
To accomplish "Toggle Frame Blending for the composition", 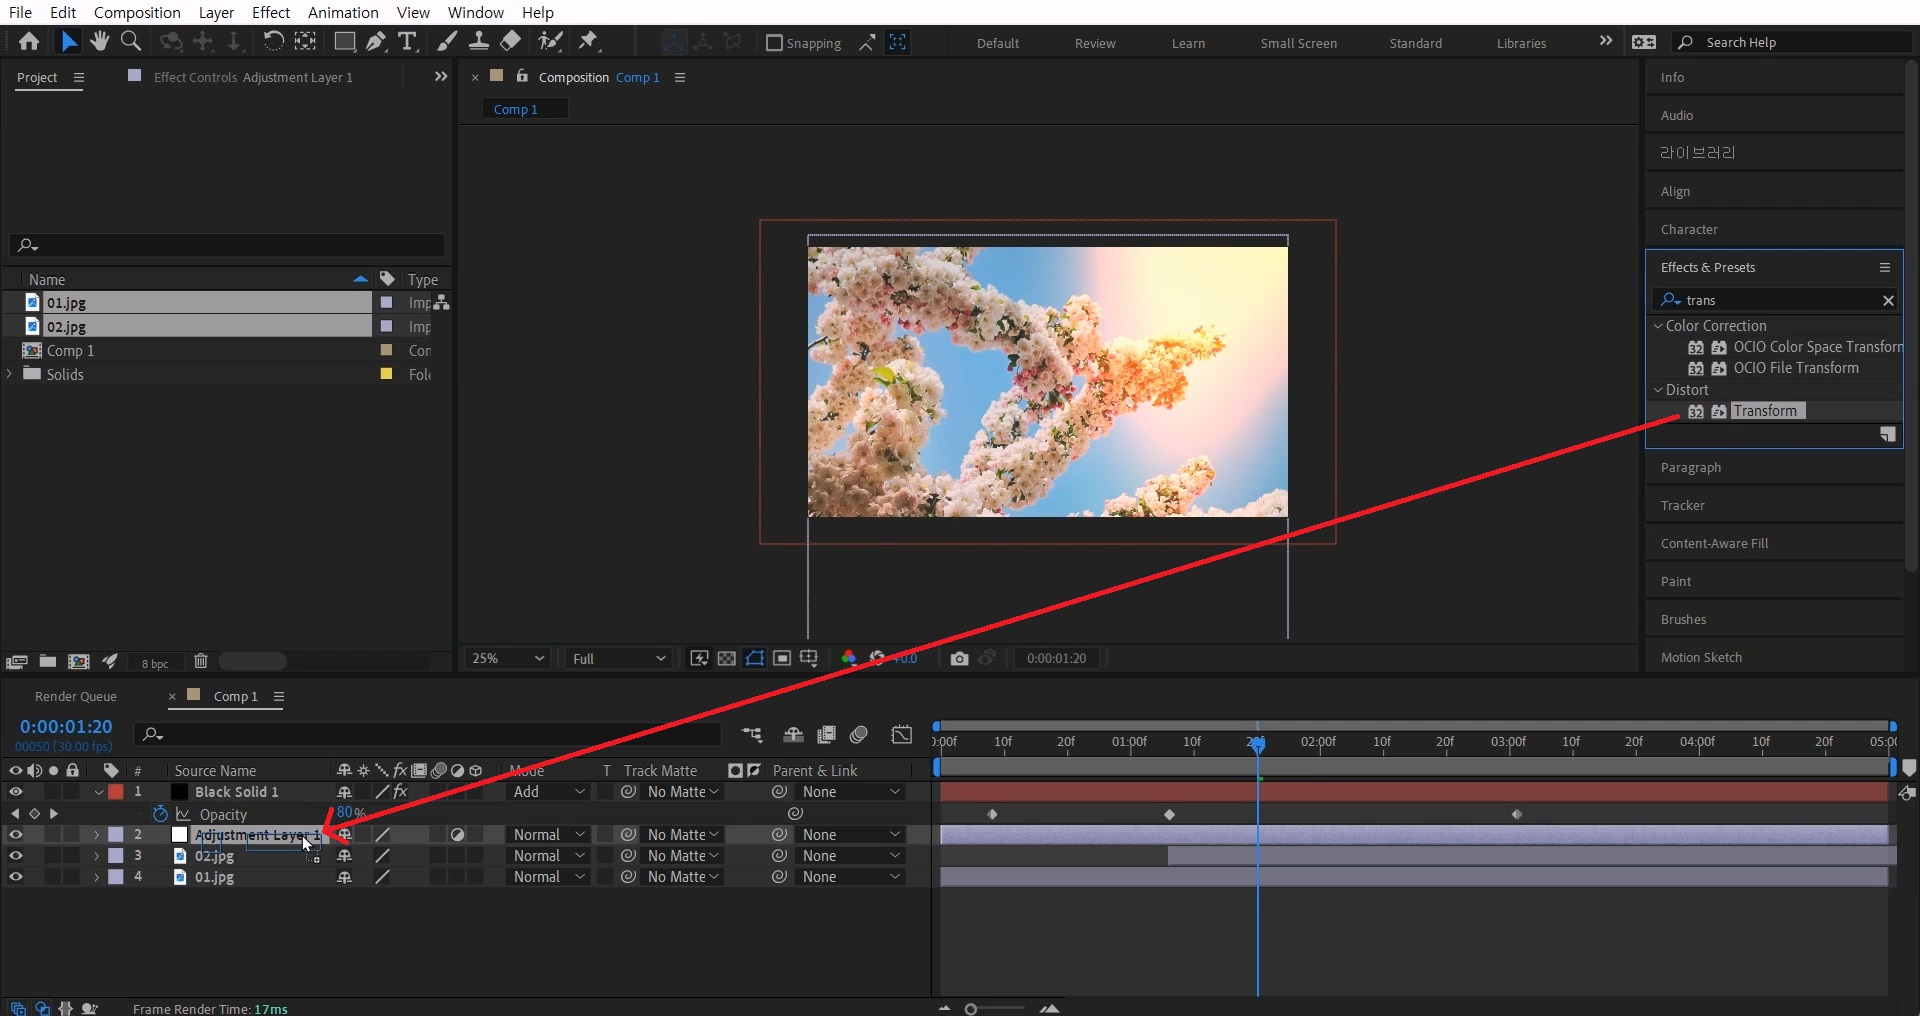I will point(826,735).
